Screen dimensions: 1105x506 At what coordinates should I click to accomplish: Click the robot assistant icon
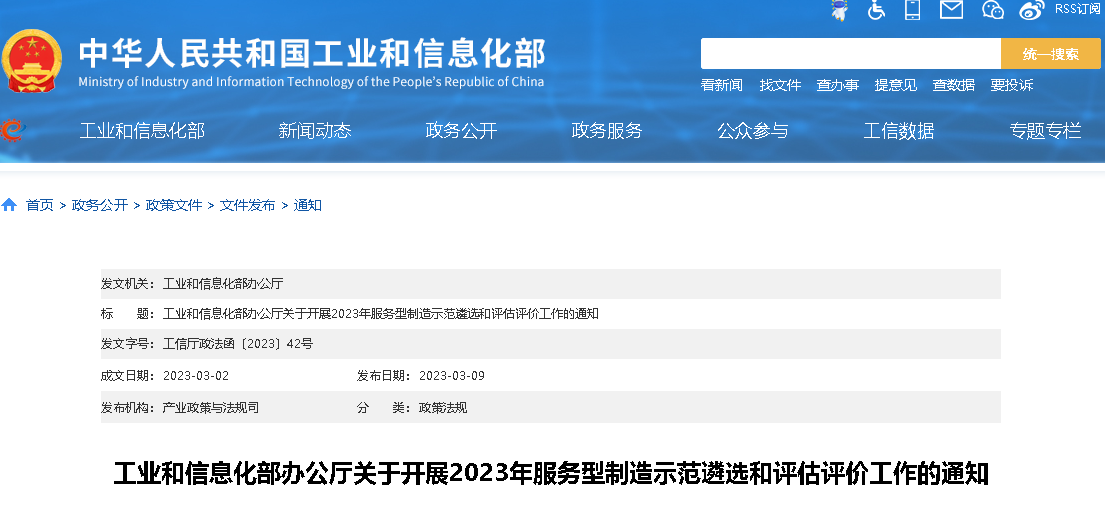pos(839,10)
